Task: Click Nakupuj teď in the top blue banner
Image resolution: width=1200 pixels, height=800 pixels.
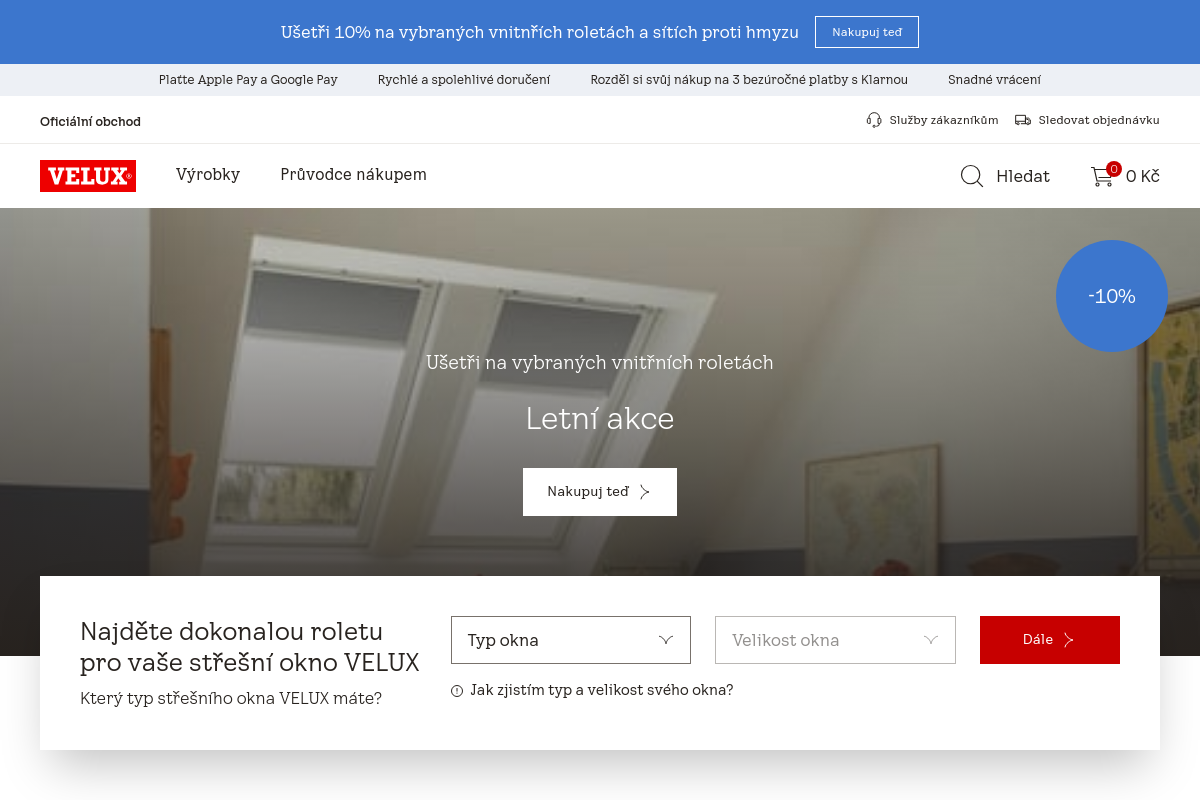Action: click(x=867, y=32)
